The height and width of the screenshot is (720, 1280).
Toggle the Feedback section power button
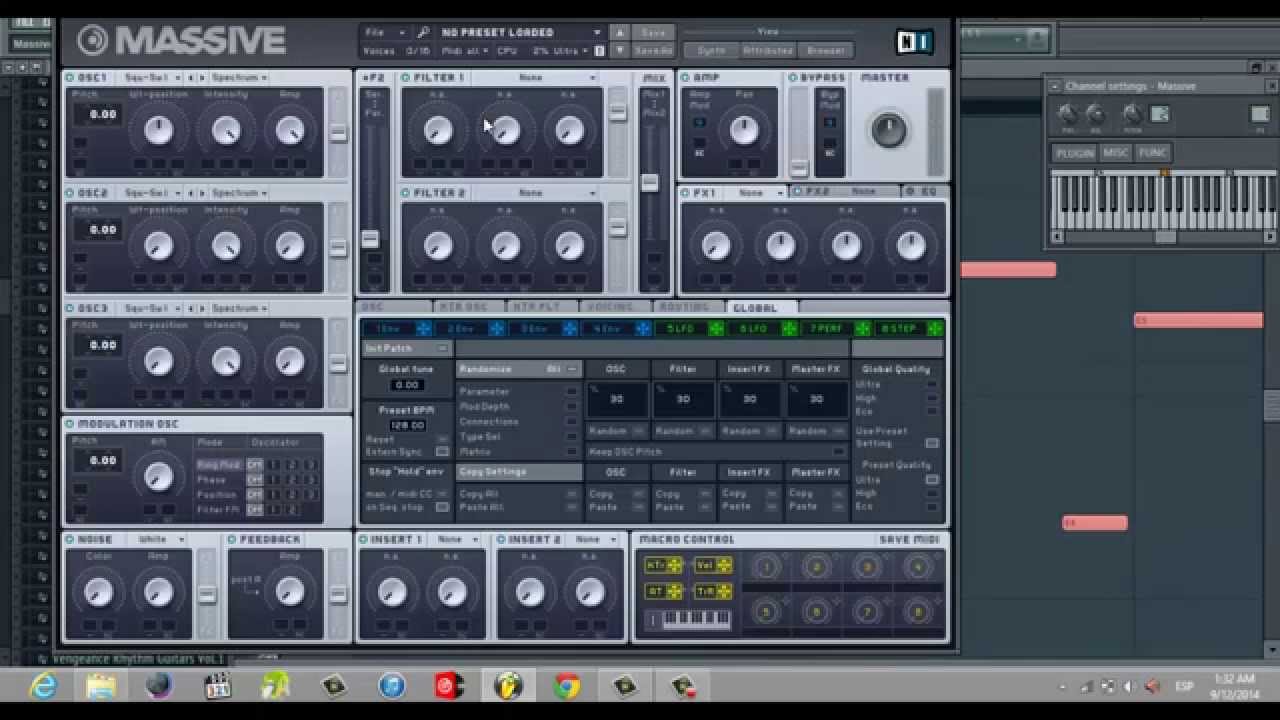(x=232, y=539)
